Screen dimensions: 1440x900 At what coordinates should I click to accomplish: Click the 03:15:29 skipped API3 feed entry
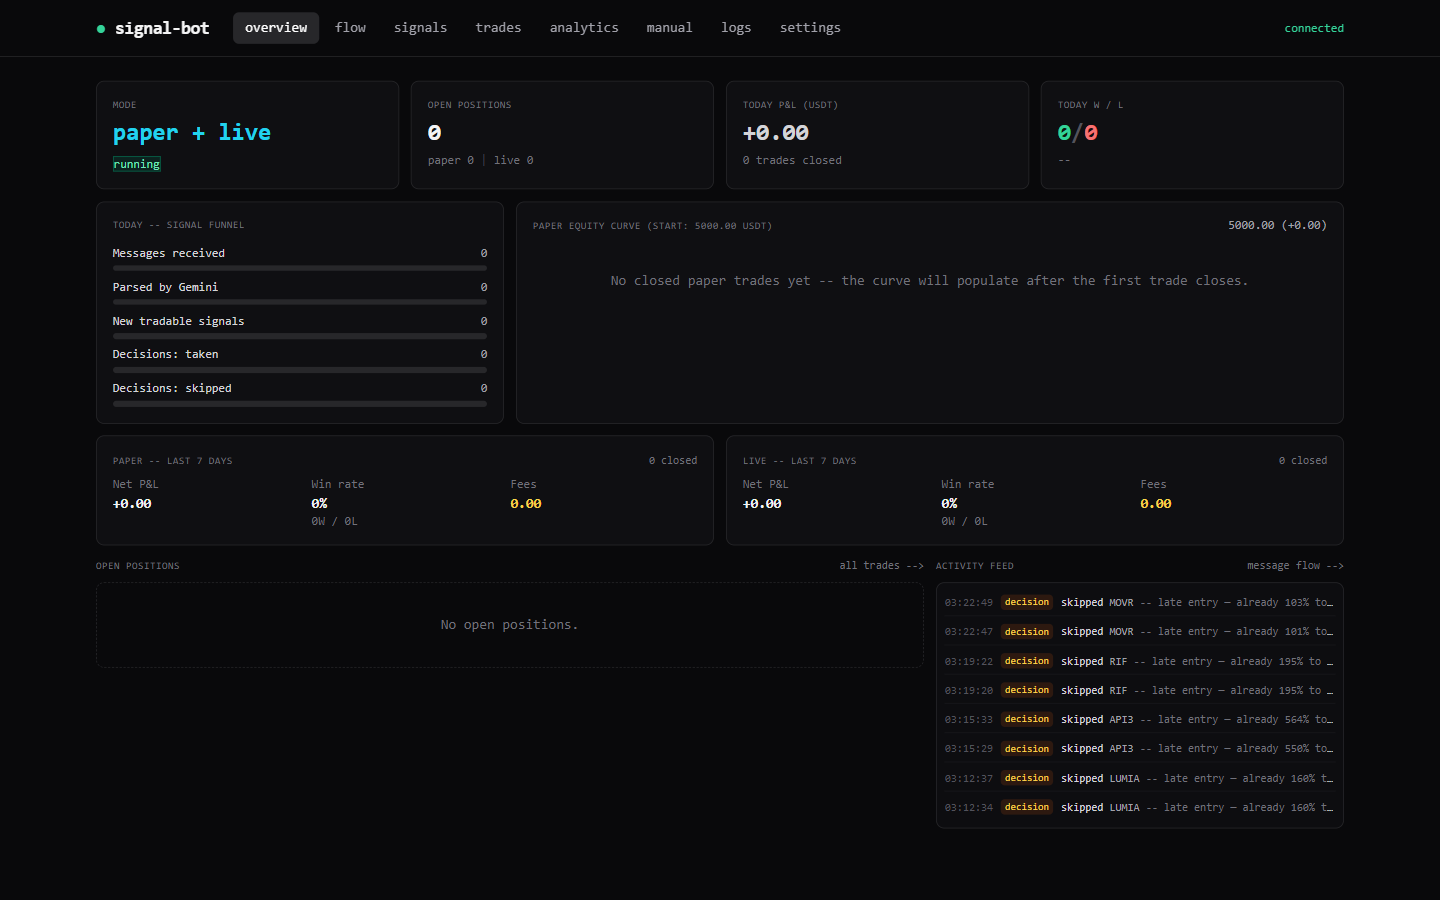click(x=1139, y=749)
